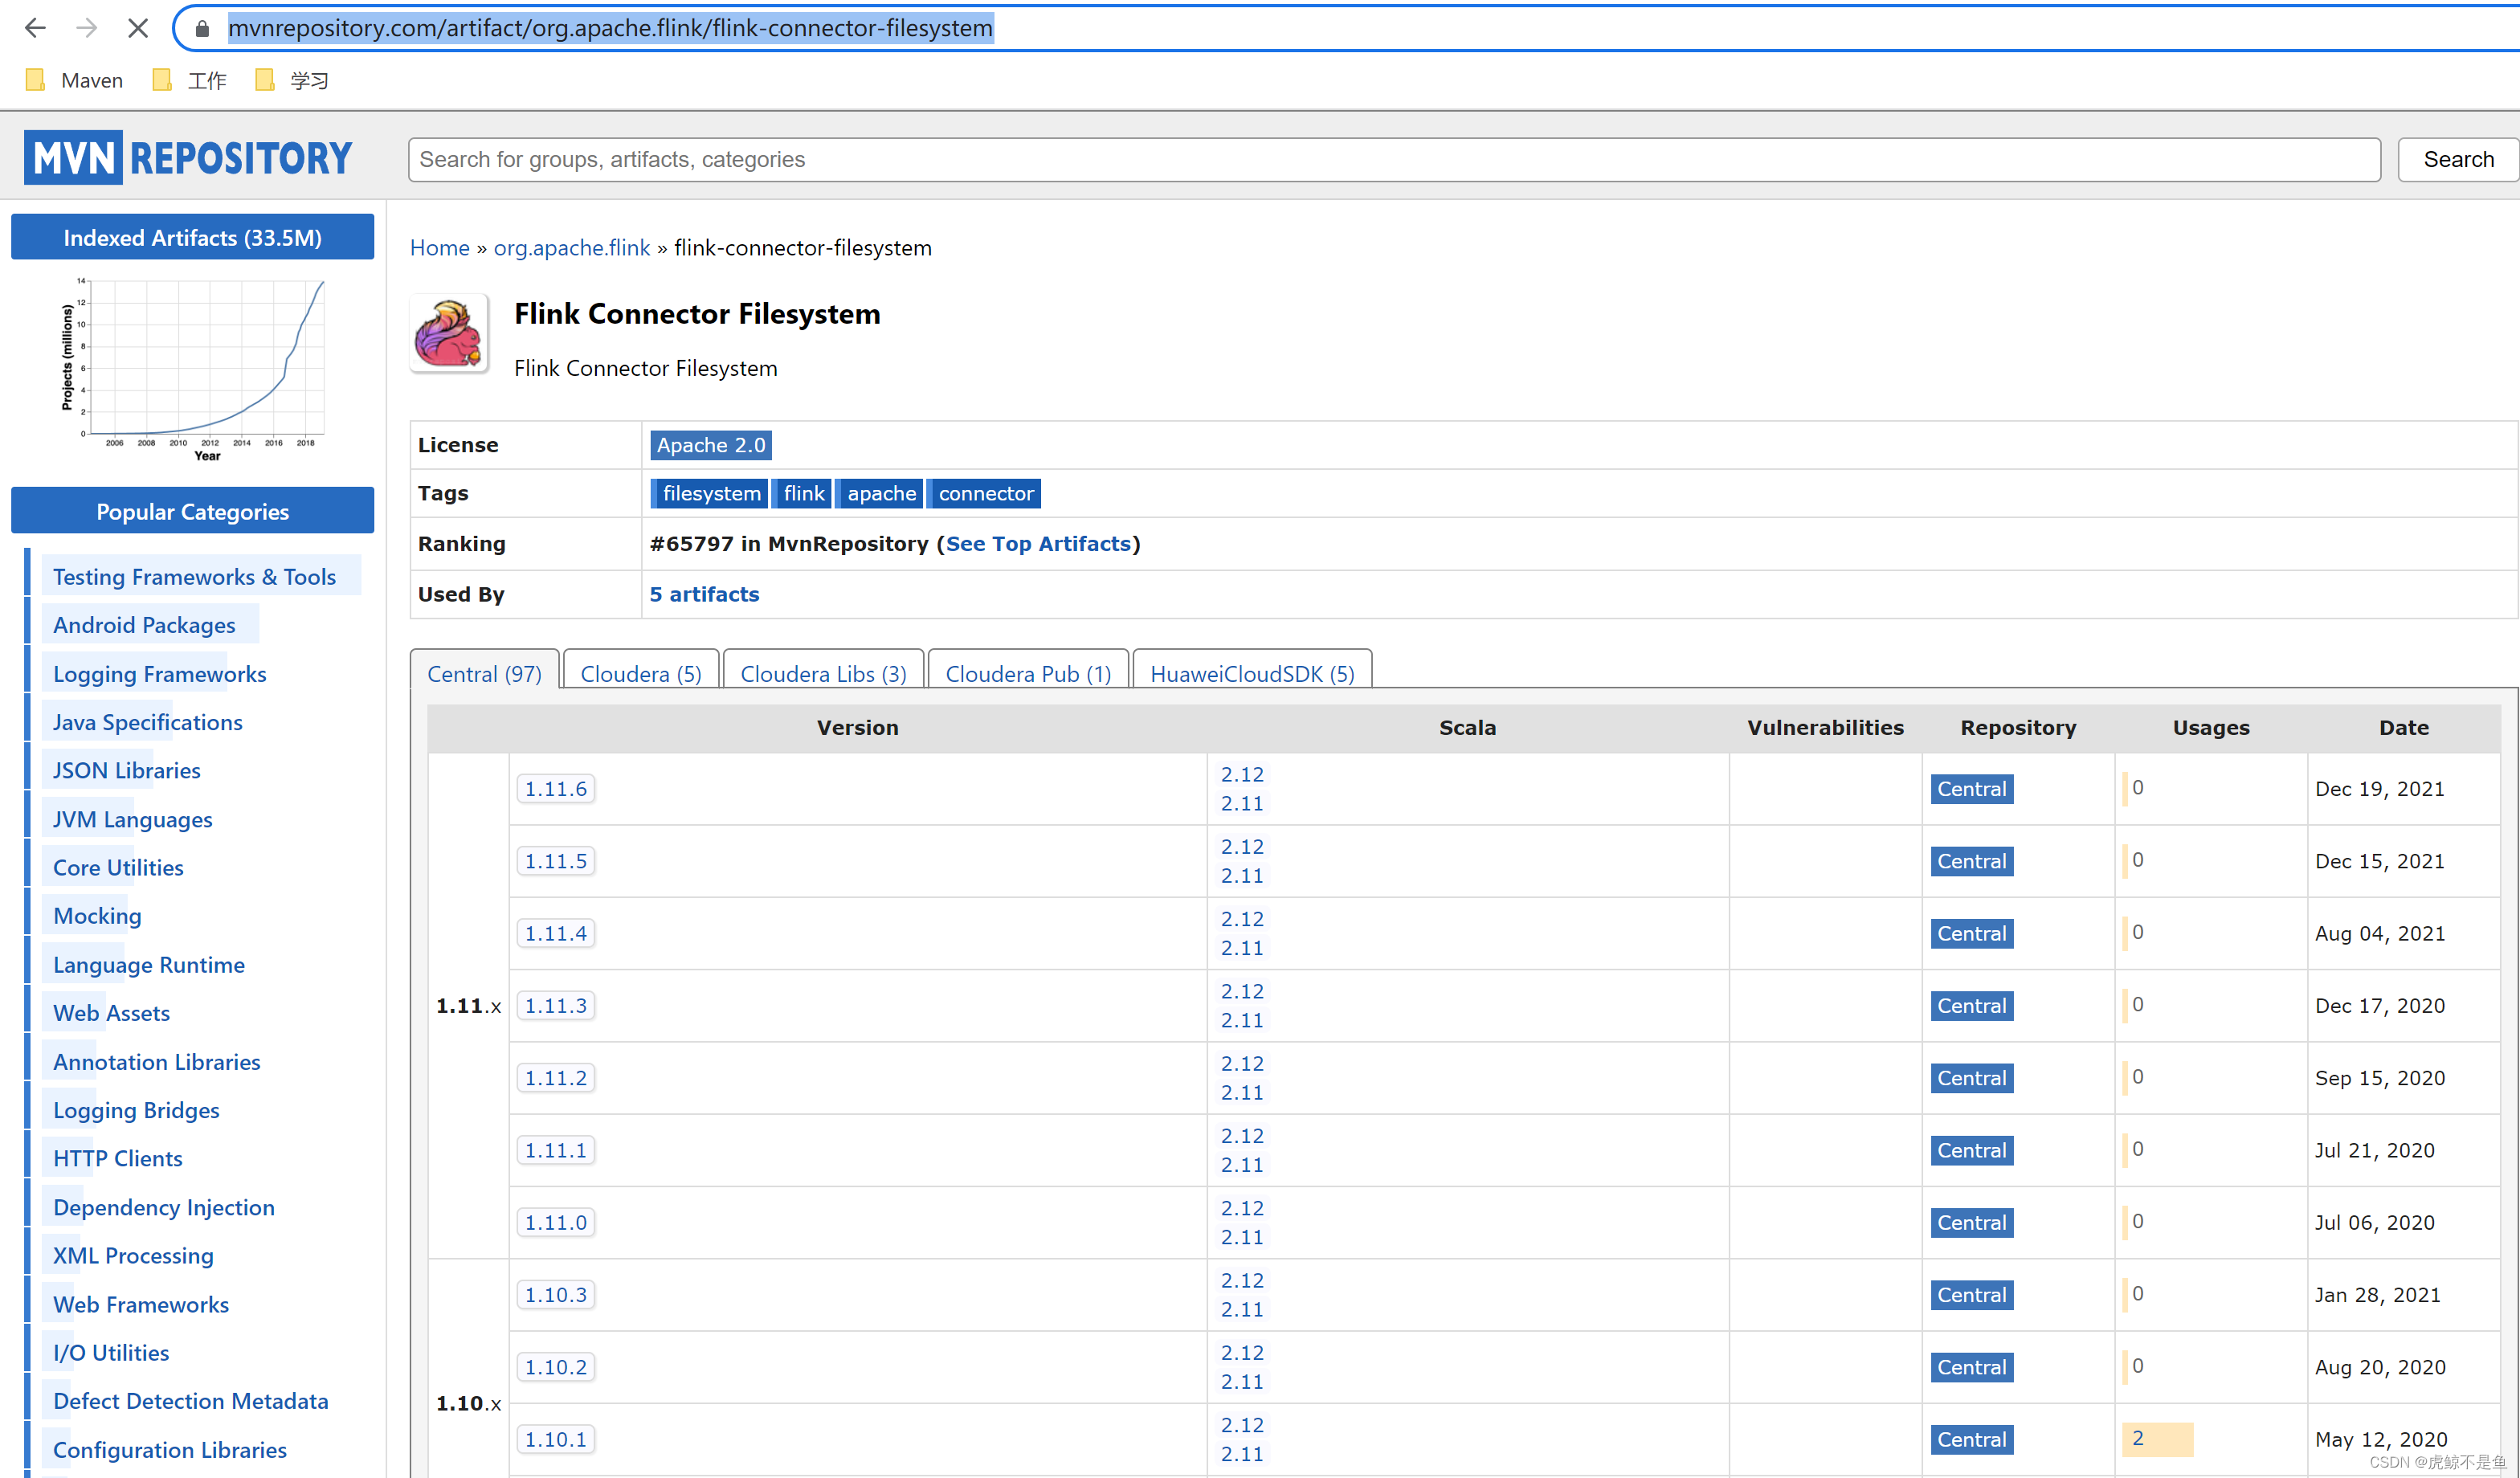Click the Central repository badge for 1.10.3
Screen dimensions: 2520x1478
(1971, 1293)
